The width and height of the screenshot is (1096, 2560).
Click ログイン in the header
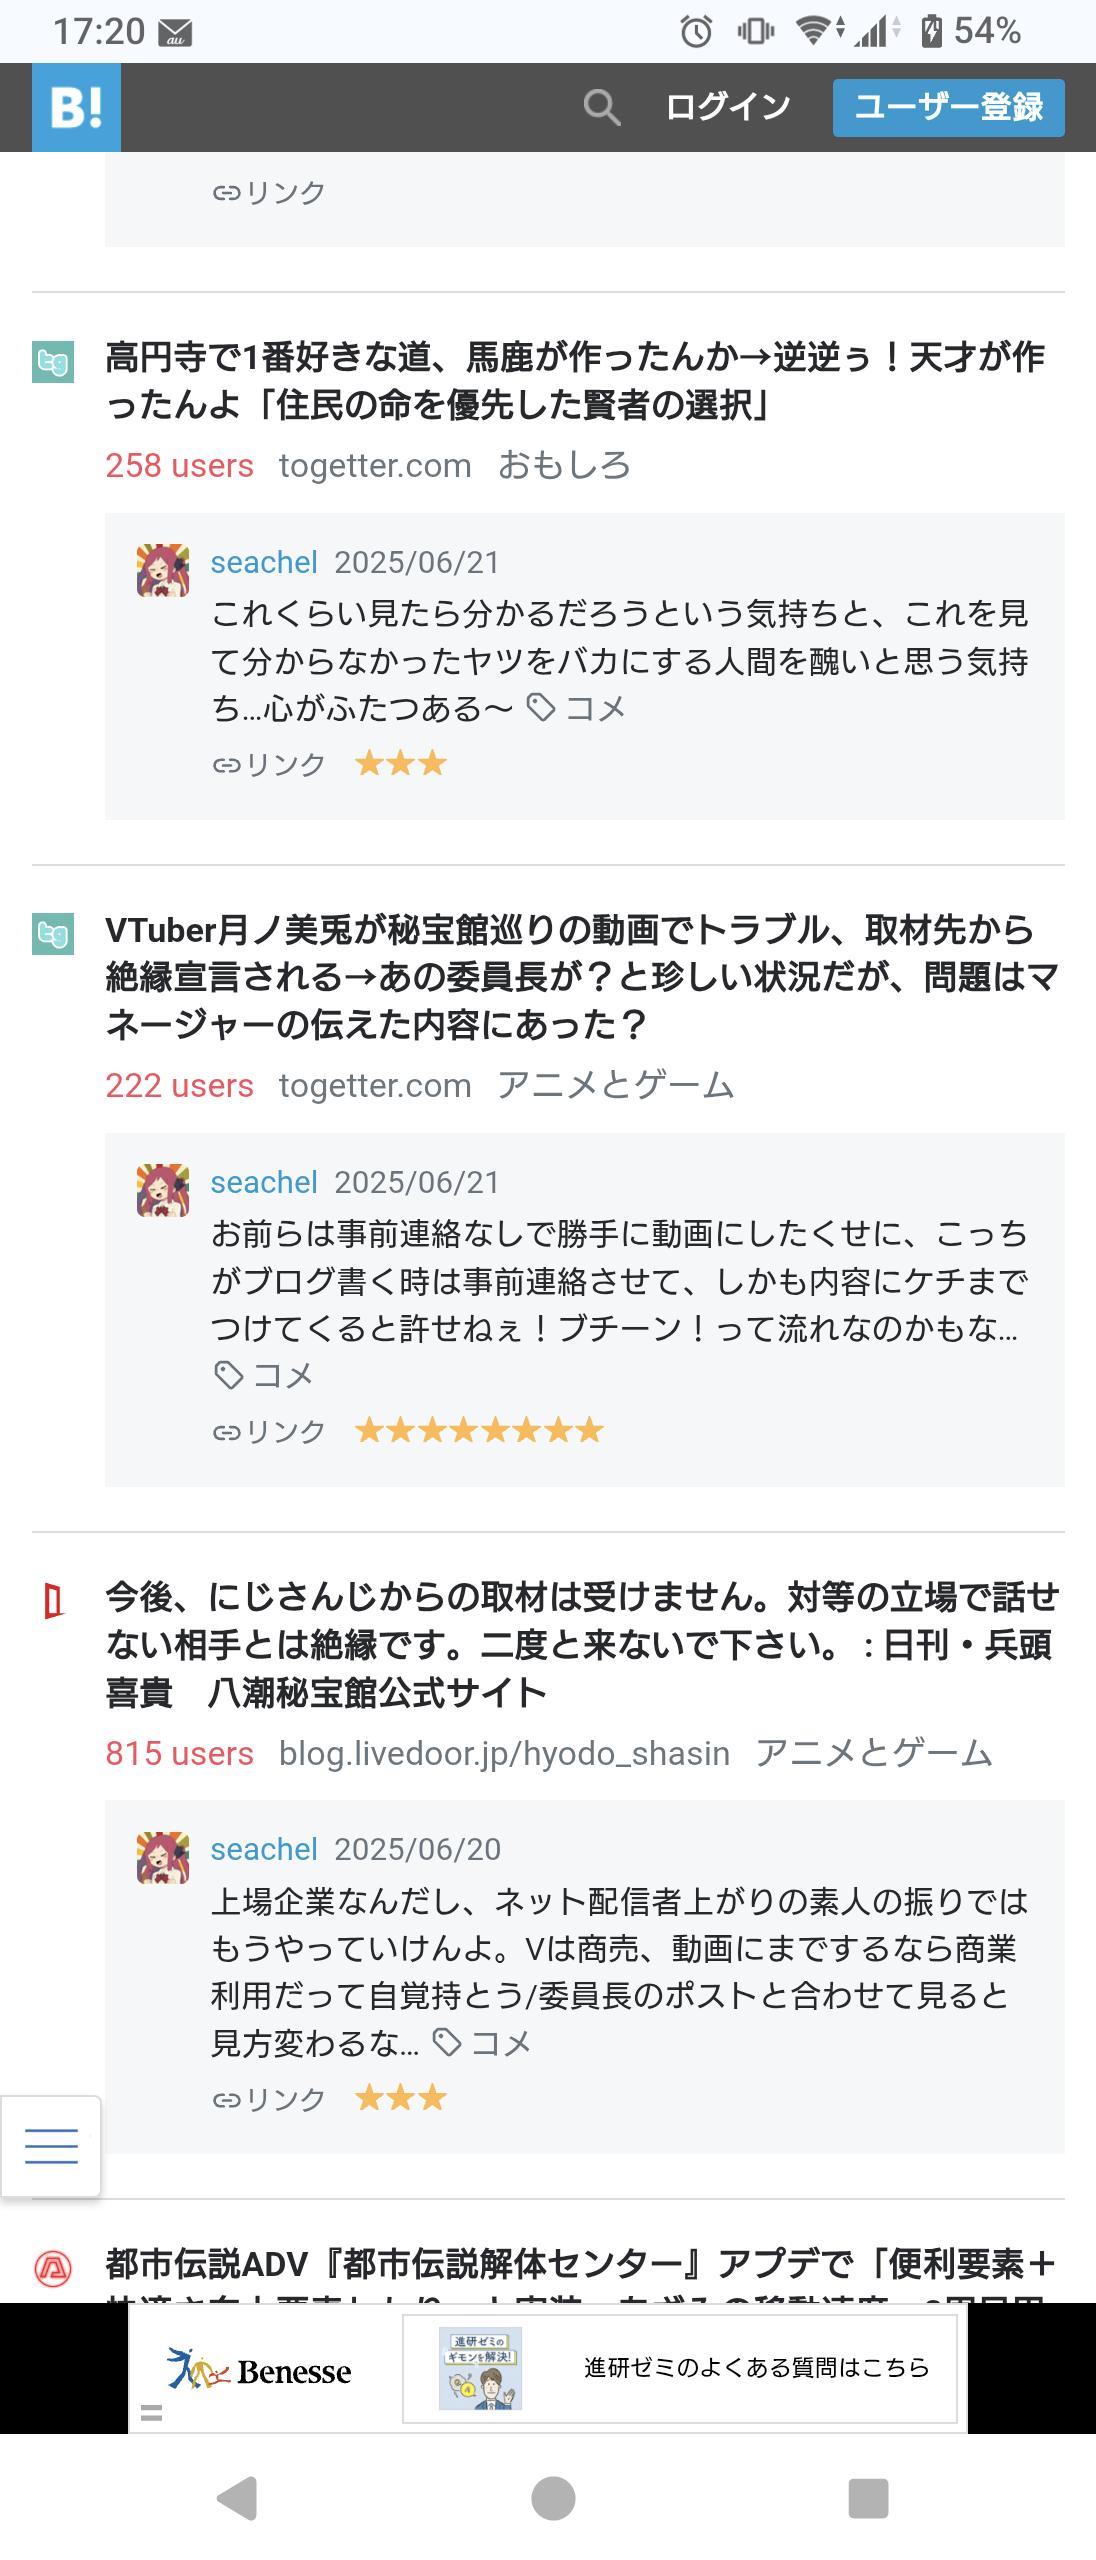tap(728, 107)
